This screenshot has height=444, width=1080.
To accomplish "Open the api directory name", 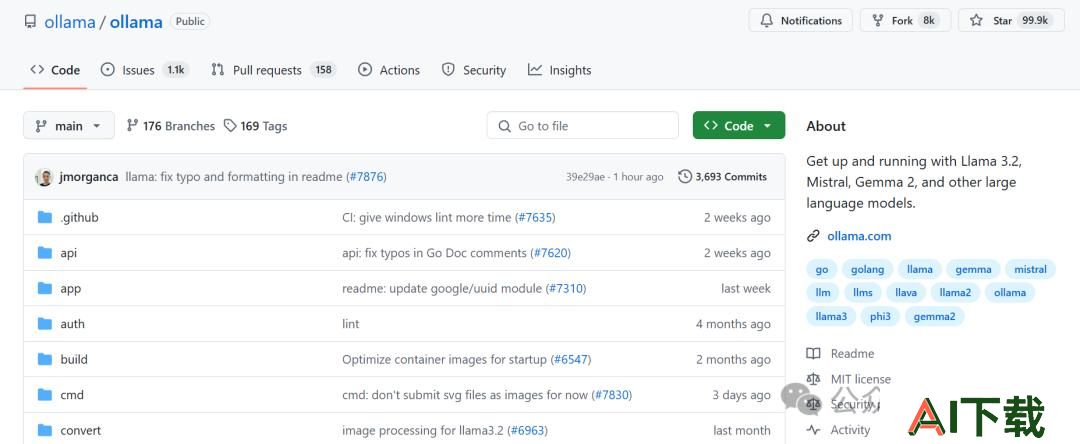I will [69, 253].
